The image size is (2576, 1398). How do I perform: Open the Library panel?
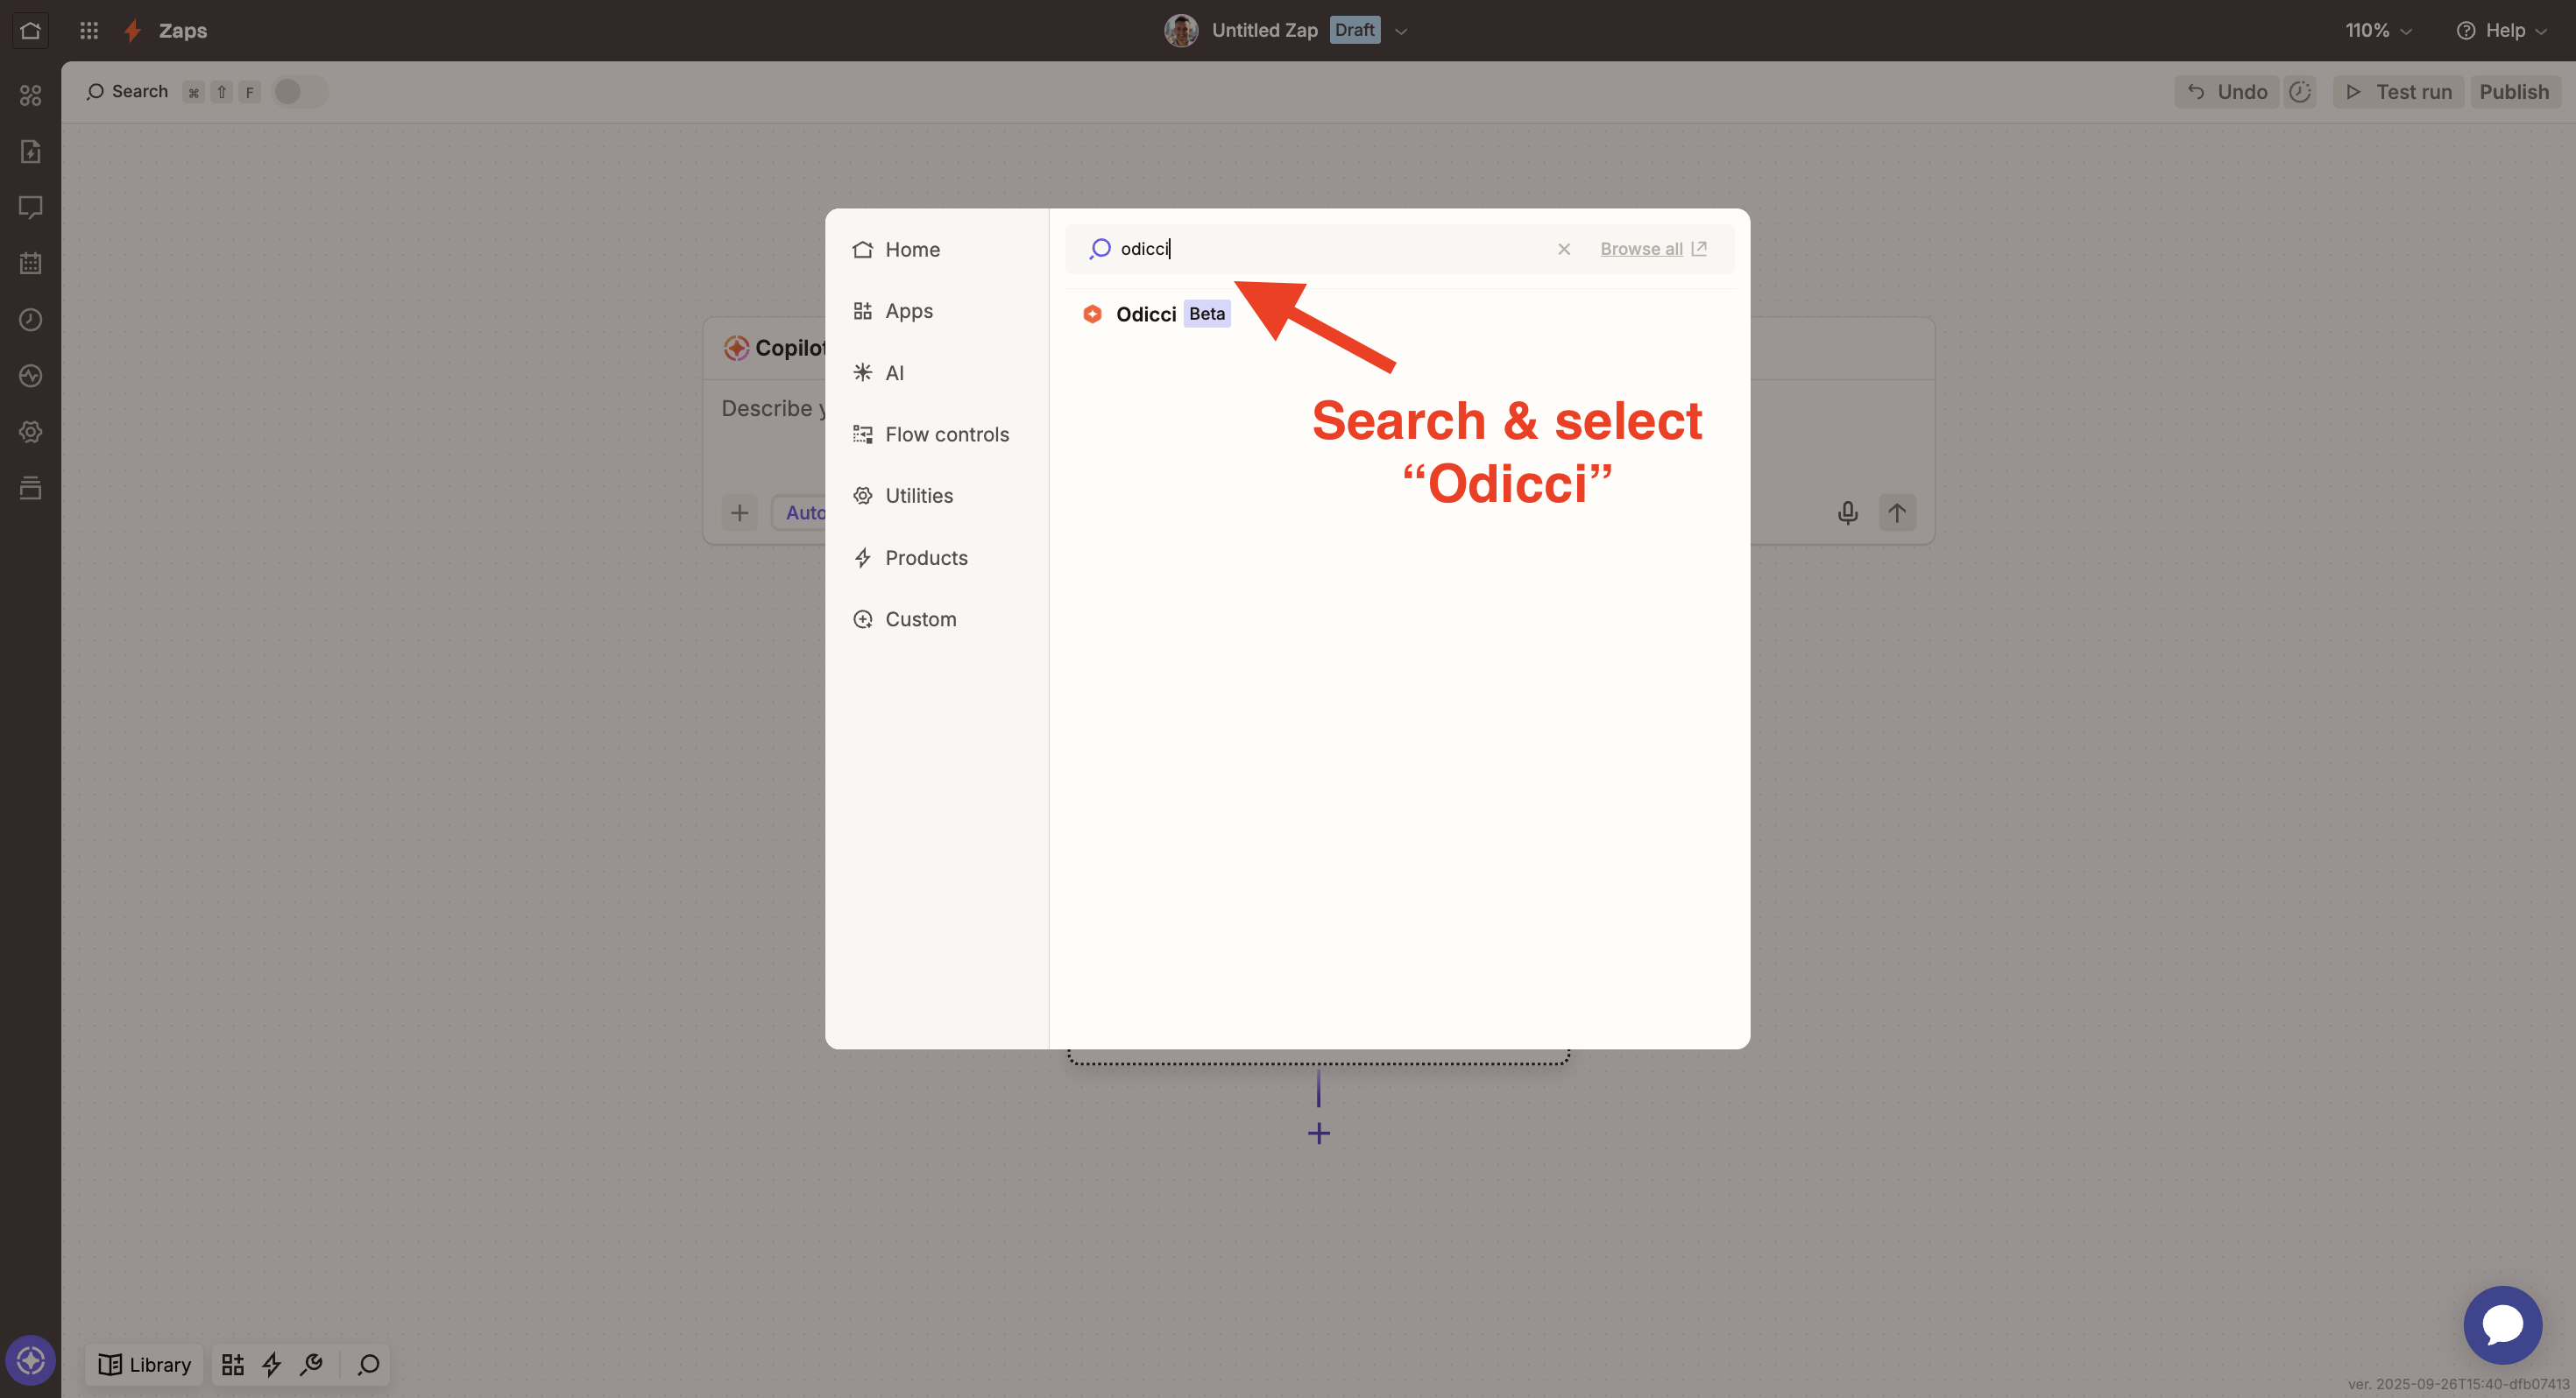(x=145, y=1364)
